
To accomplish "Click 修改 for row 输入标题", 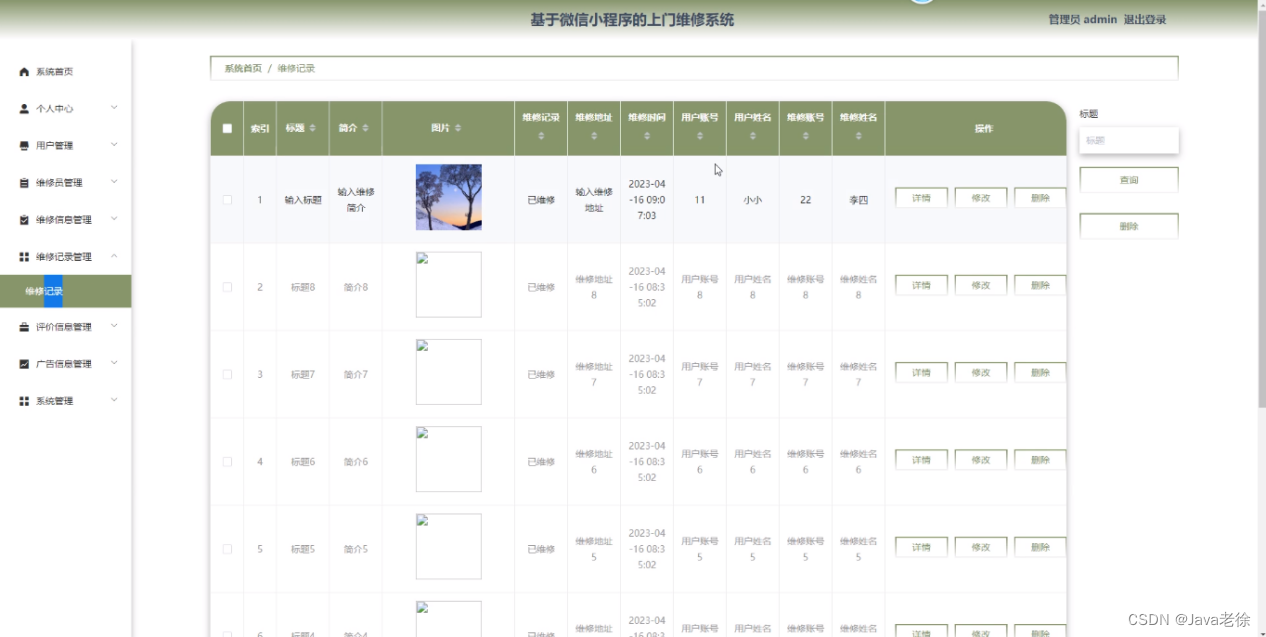I will click(981, 198).
